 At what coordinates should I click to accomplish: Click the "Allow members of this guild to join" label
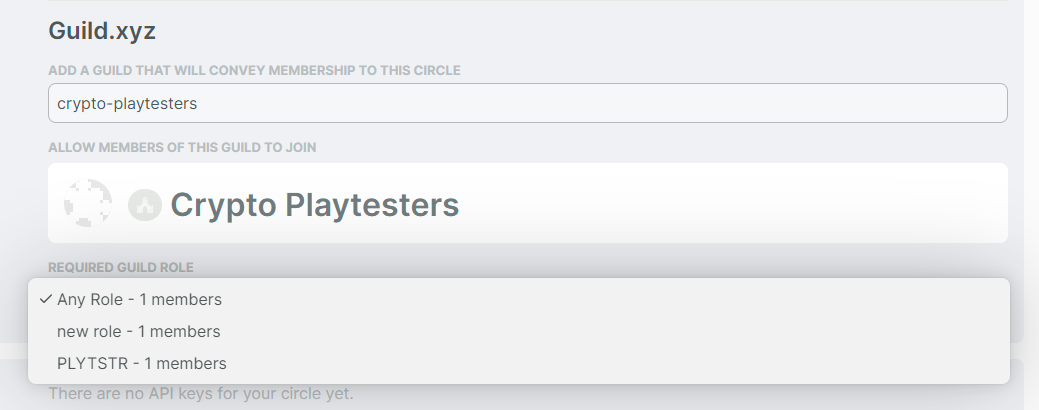pyautogui.click(x=182, y=148)
